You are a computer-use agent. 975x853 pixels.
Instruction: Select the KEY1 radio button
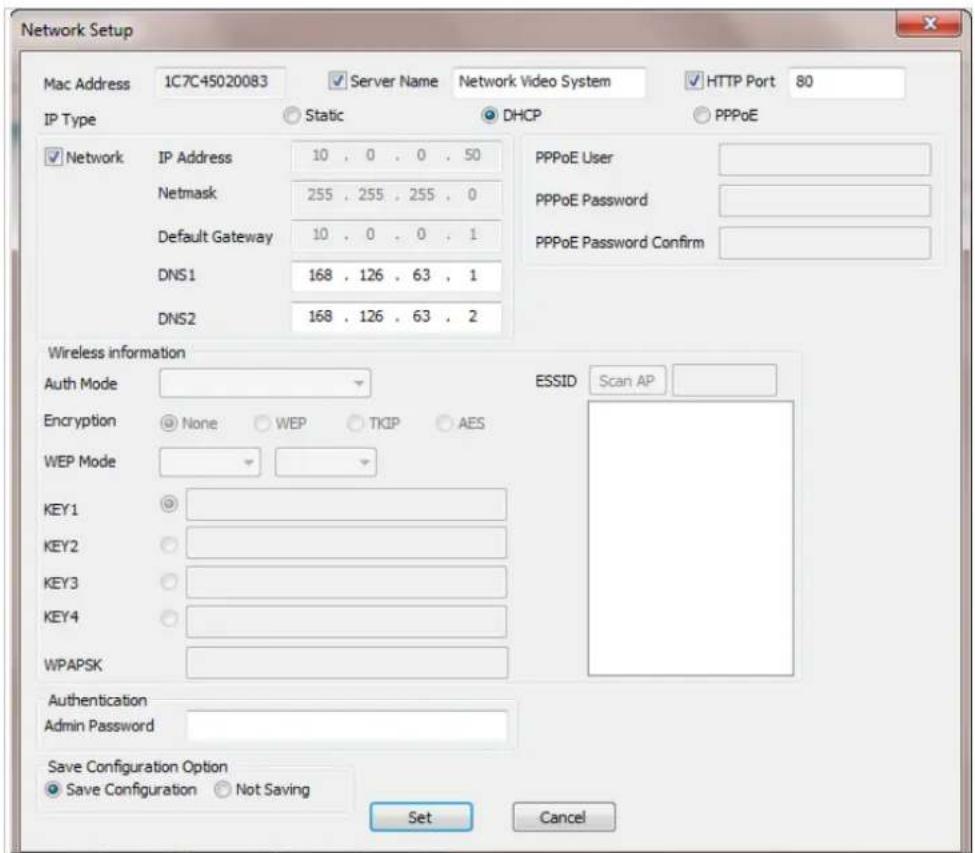pos(169,504)
